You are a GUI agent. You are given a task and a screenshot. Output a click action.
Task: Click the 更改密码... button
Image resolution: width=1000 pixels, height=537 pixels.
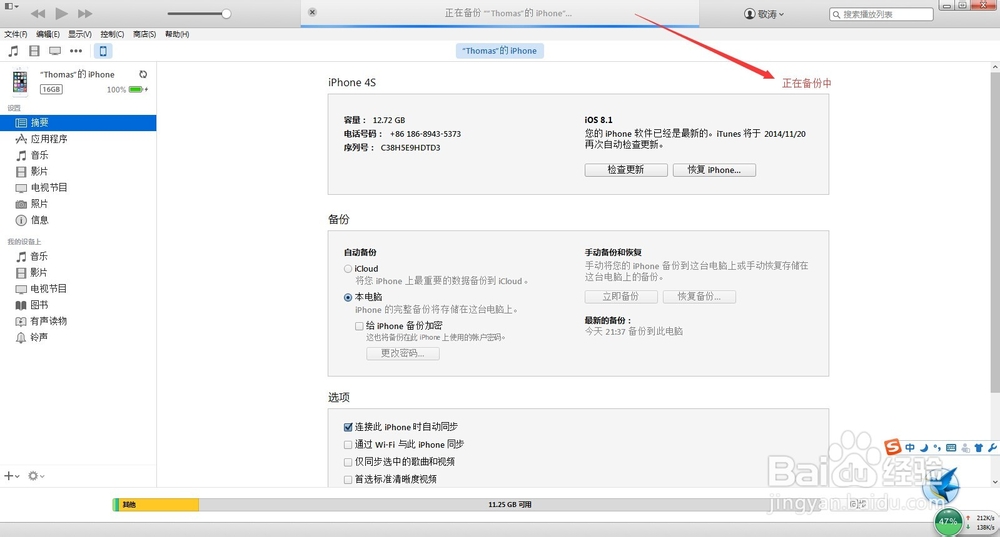402,353
